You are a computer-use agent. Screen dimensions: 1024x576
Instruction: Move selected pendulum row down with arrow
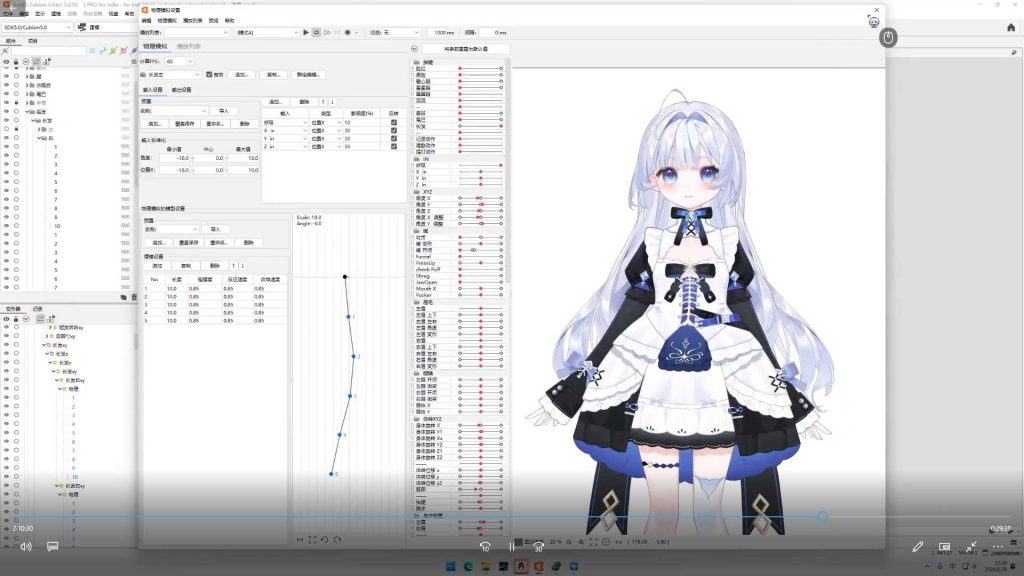coord(242,266)
